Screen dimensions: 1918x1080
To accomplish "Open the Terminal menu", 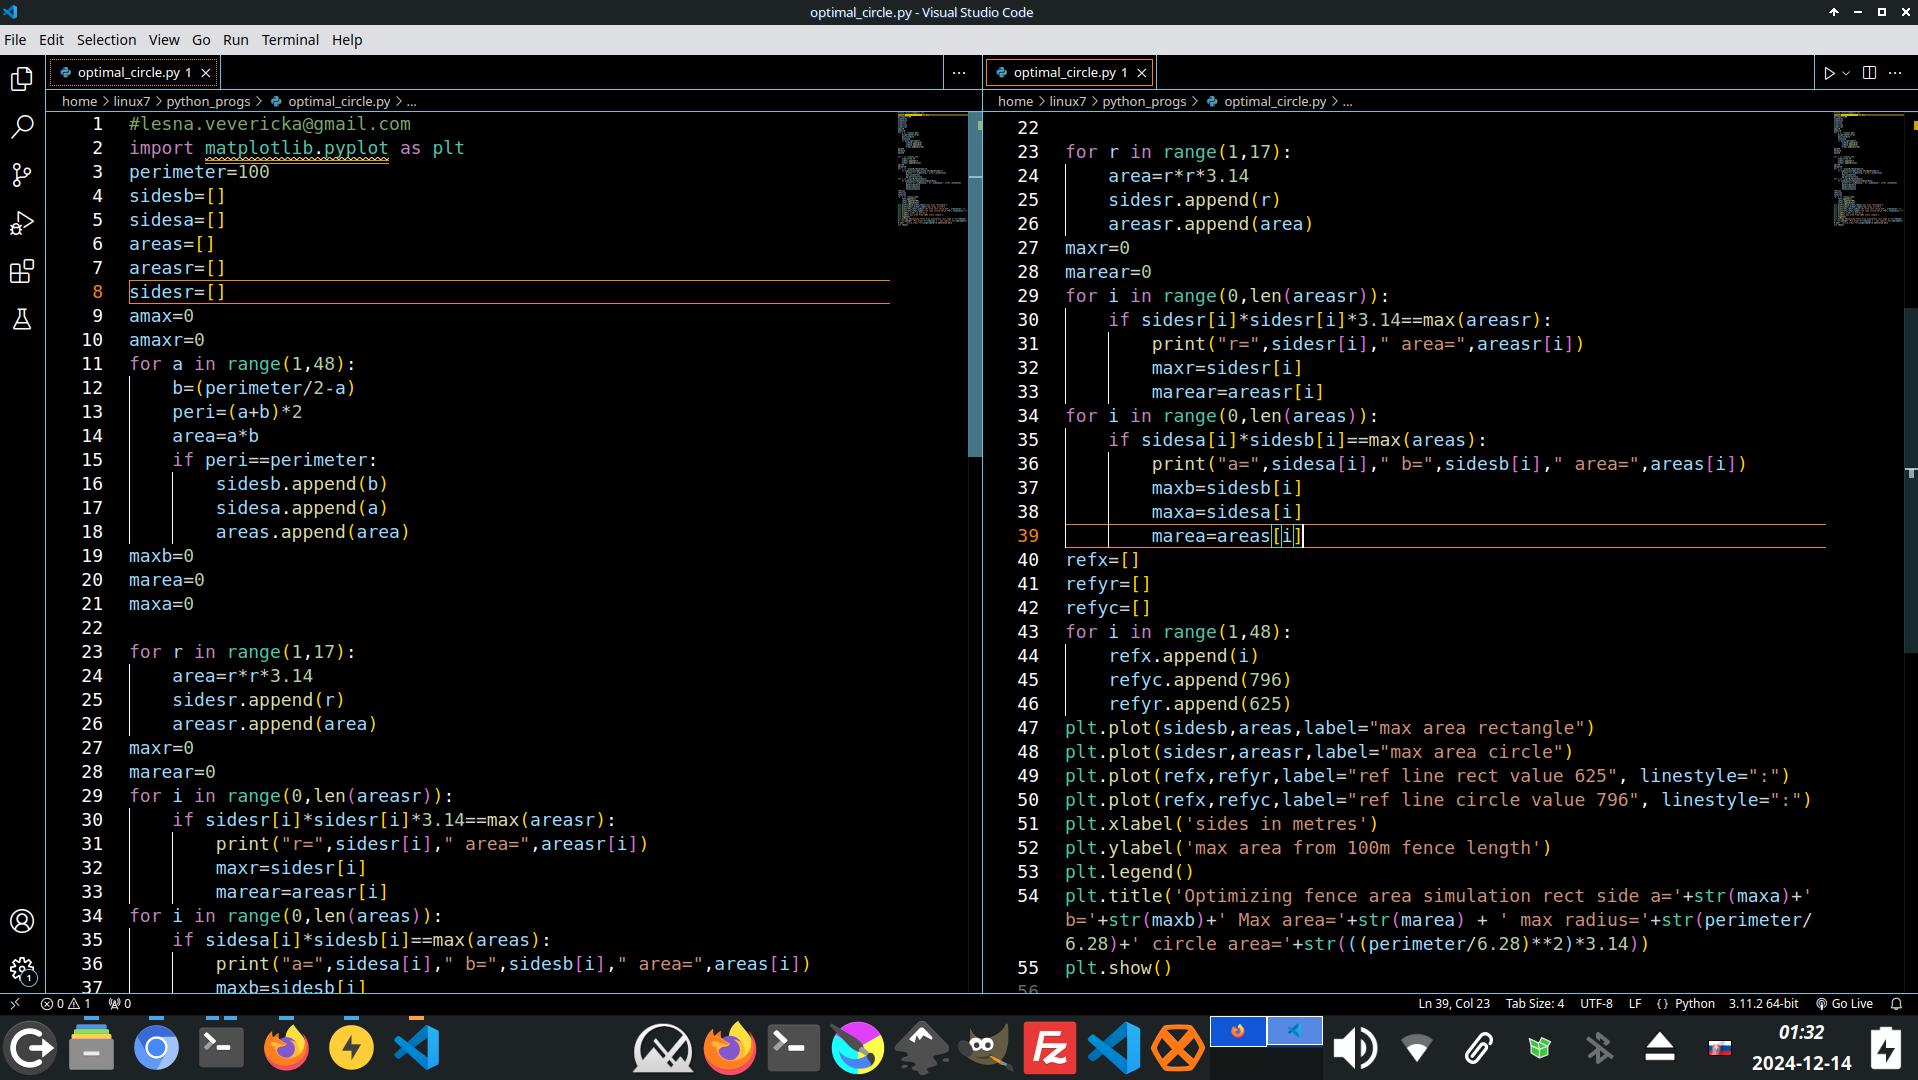I will 290,40.
